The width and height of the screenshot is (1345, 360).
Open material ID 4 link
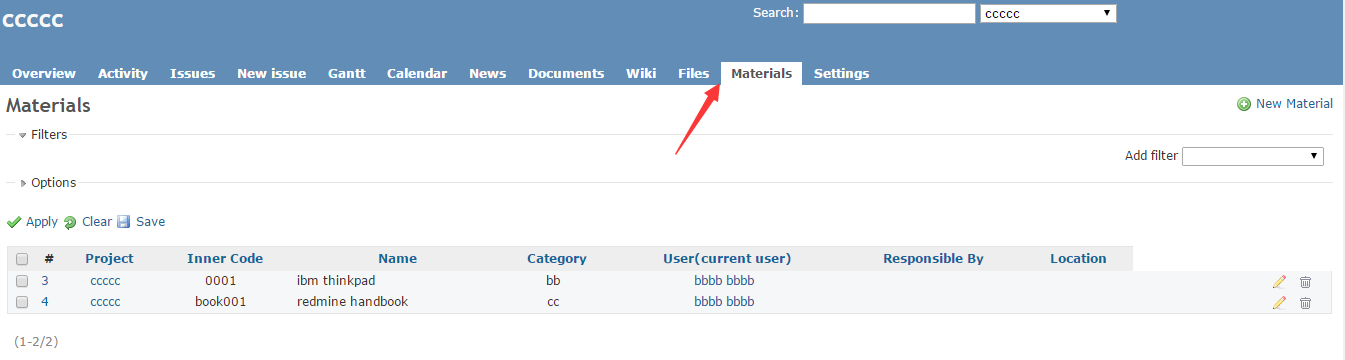[45, 302]
